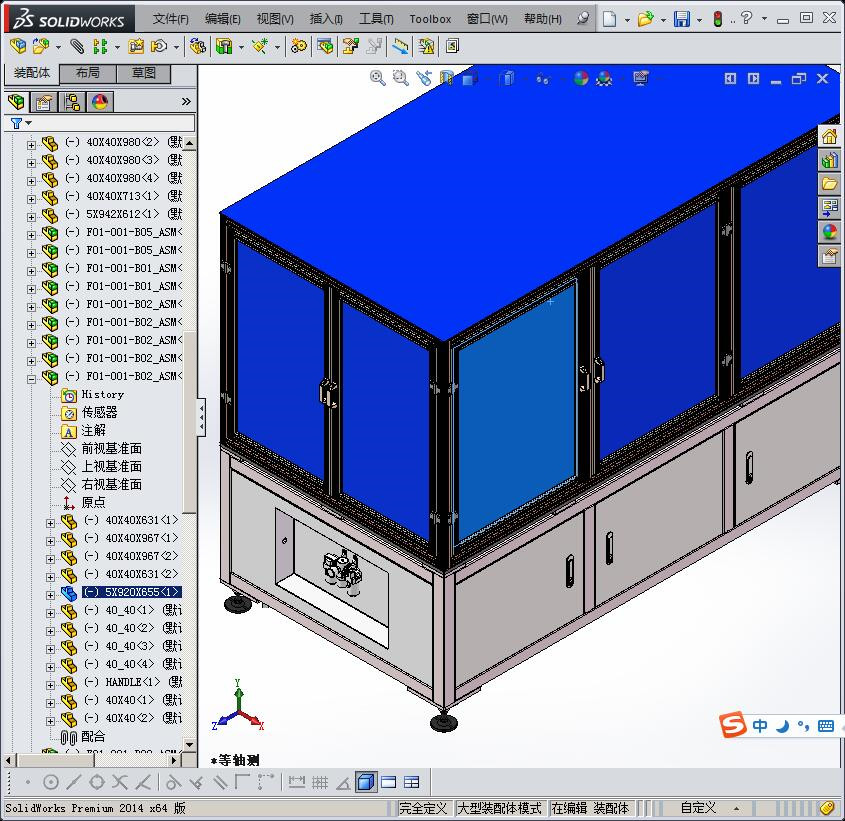Screen dimensions: 845x821
Task: Toggle the Sogou soft keyboard icon
Action: tap(826, 726)
